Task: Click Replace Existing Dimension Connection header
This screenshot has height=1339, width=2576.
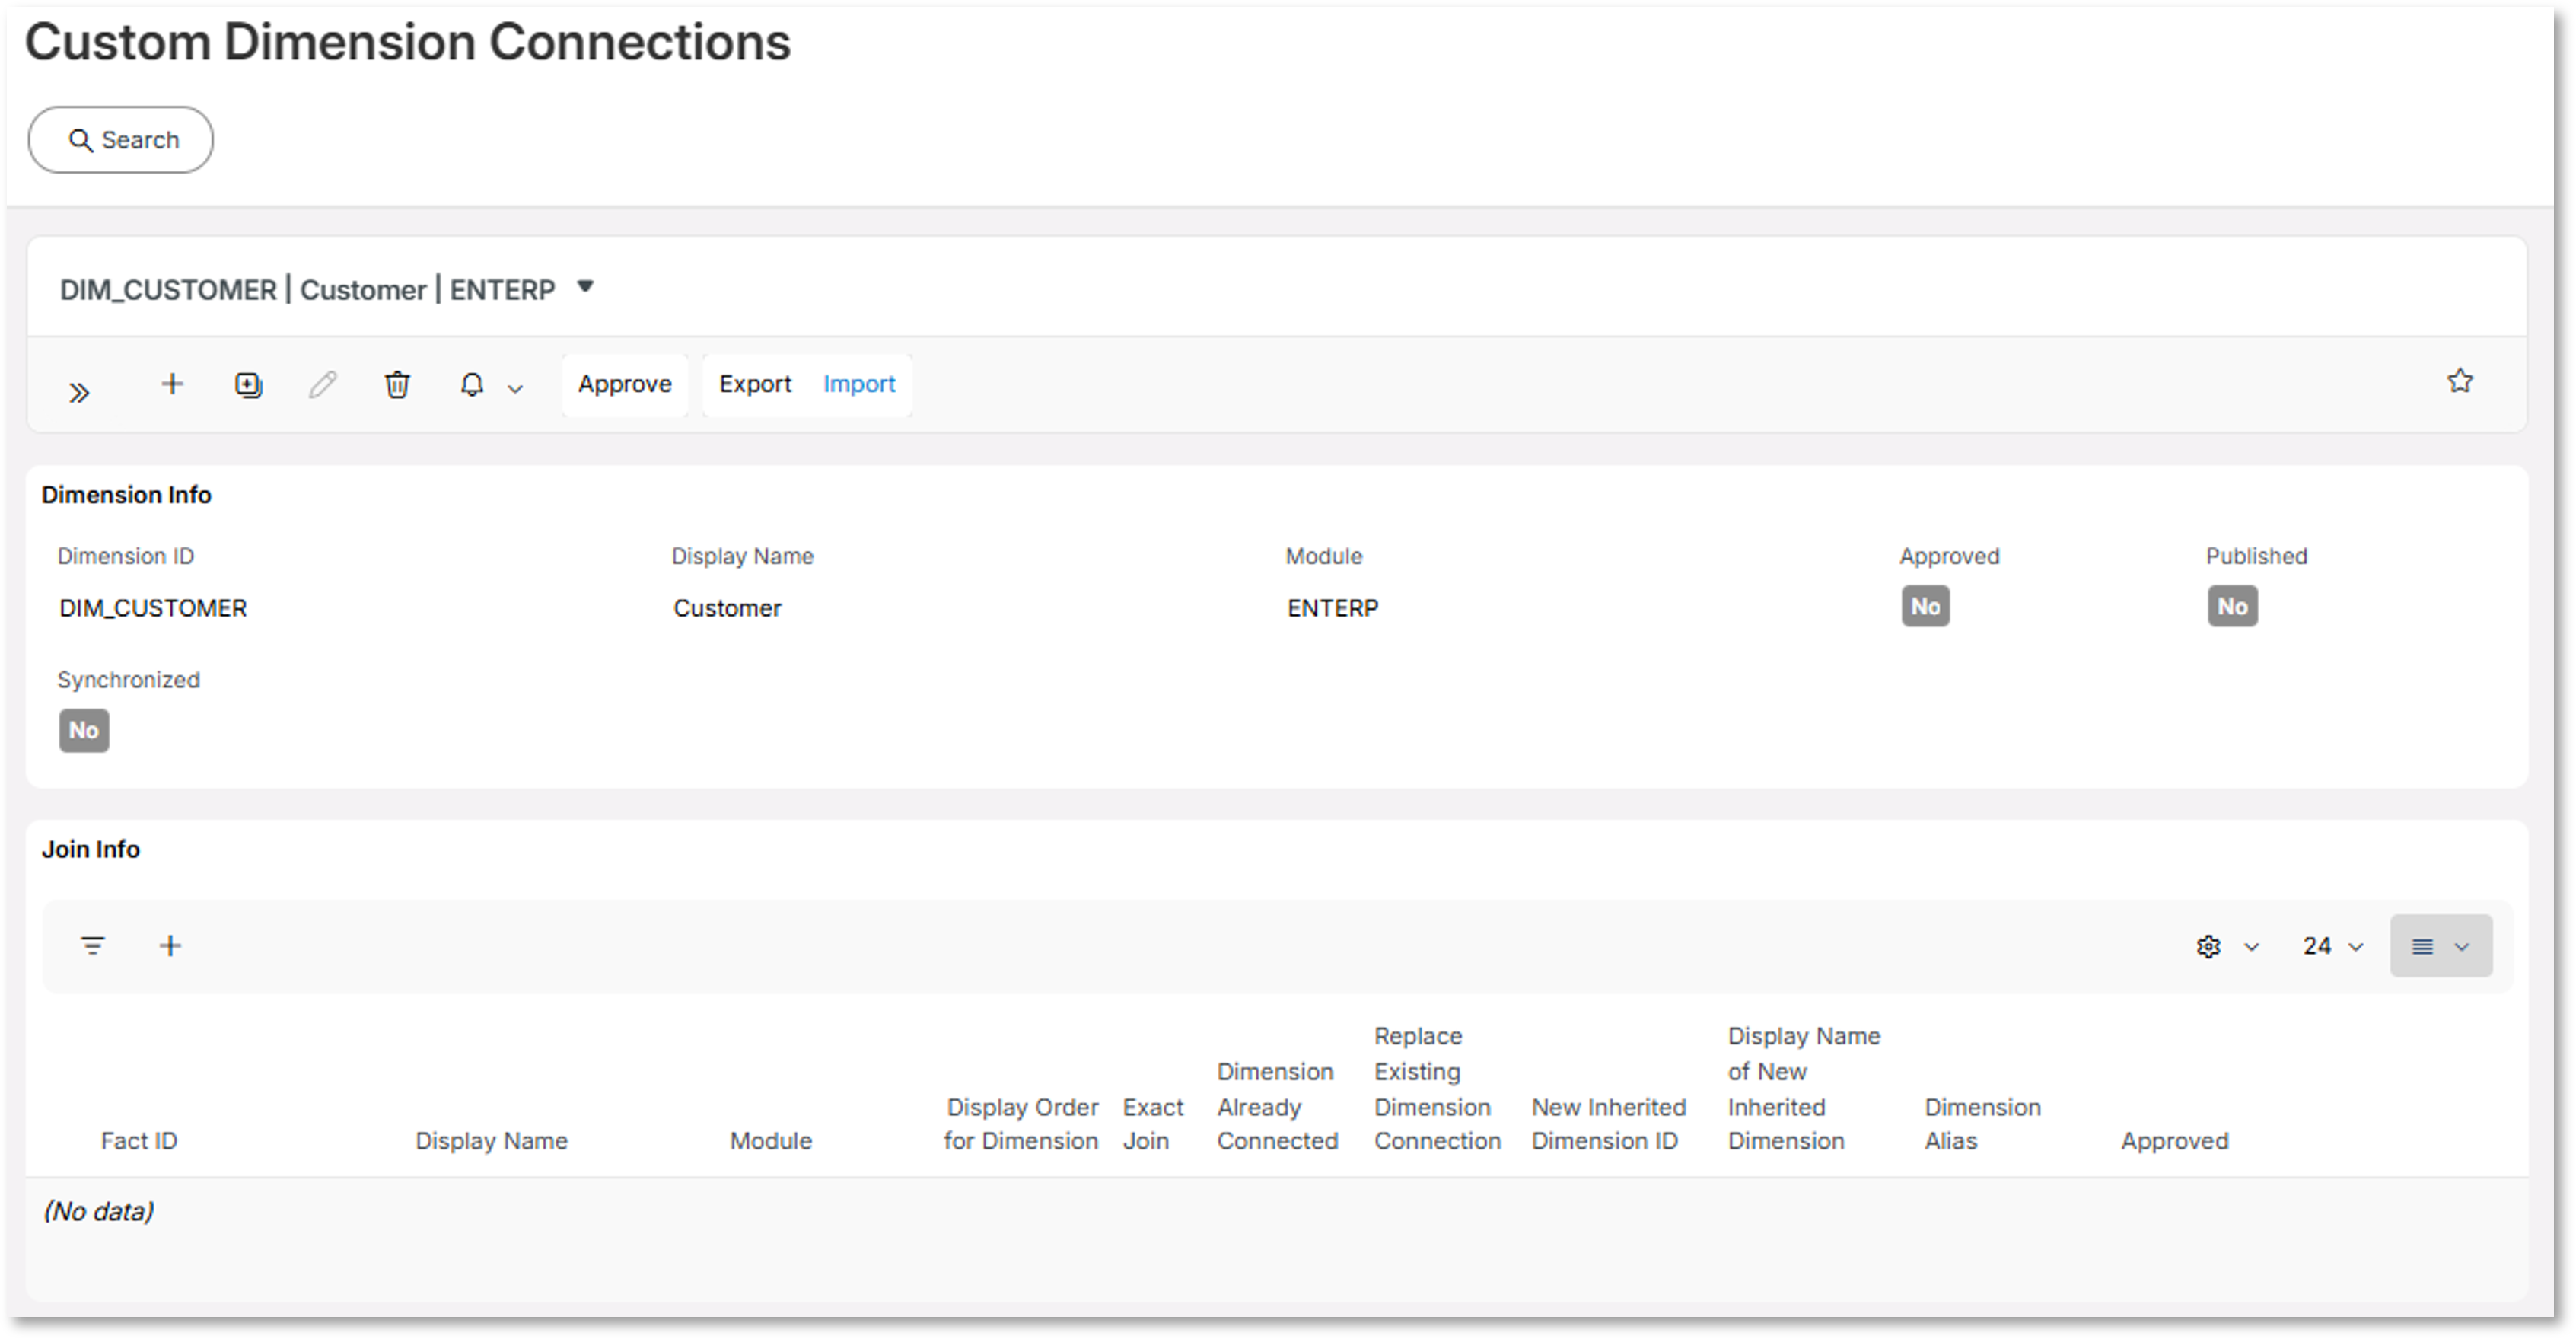Action: (1437, 1088)
